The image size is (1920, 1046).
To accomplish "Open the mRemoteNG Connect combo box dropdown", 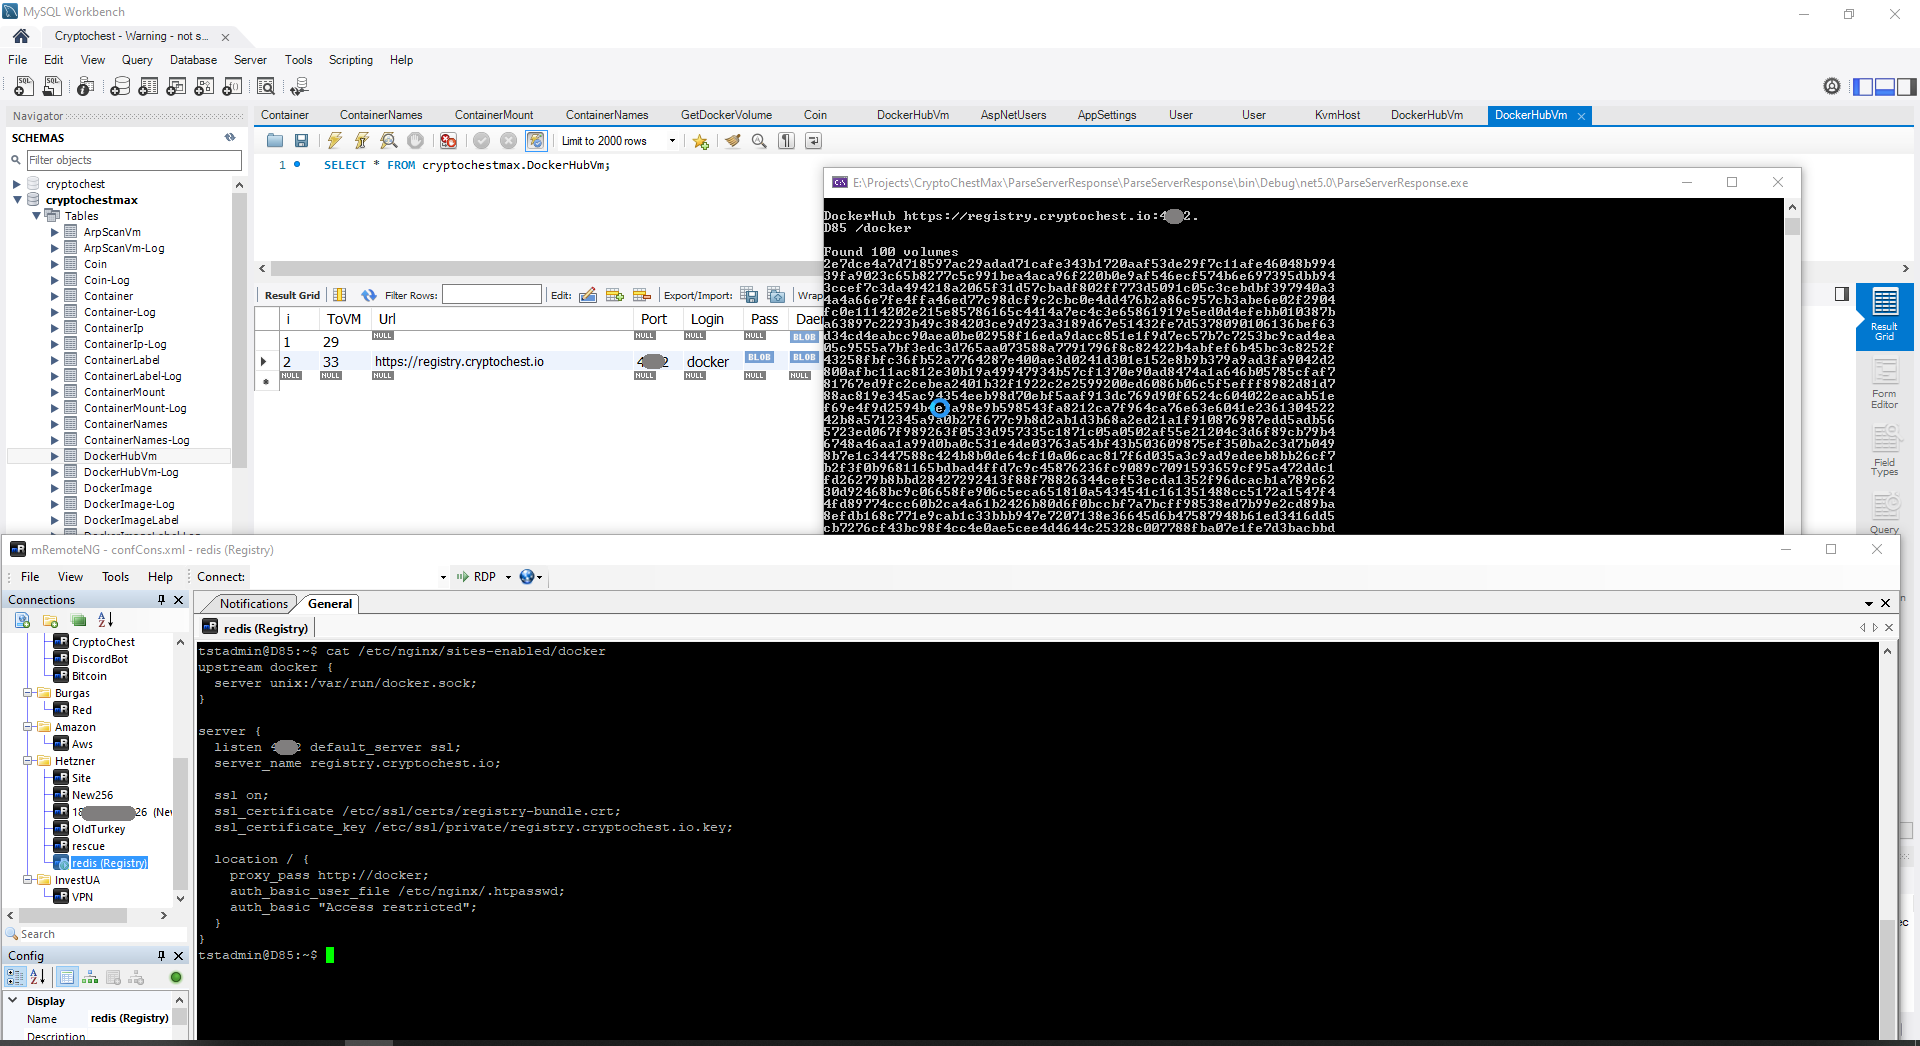I will [443, 577].
